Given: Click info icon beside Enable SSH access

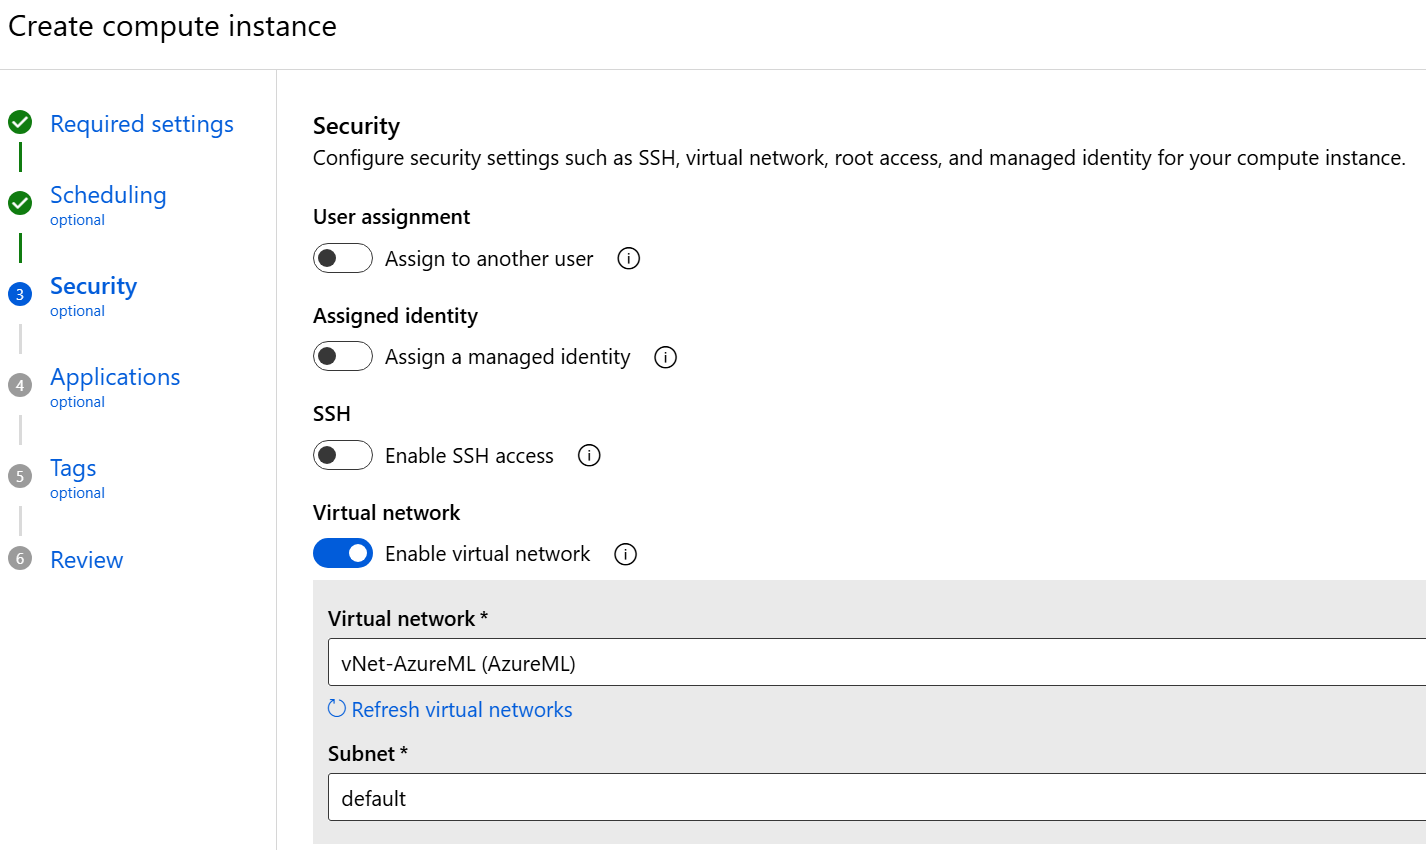Looking at the screenshot, I should pos(589,456).
